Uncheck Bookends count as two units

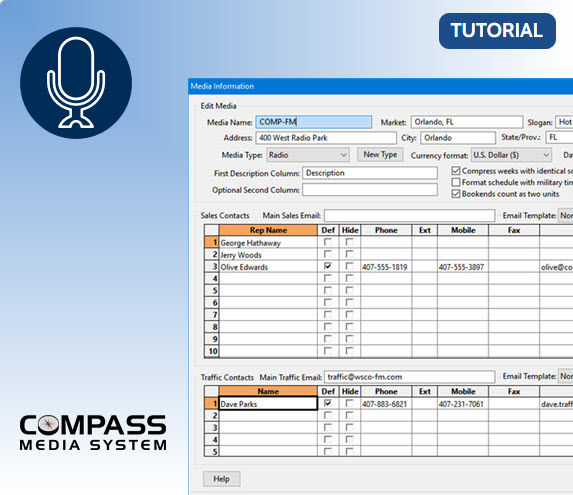point(456,194)
